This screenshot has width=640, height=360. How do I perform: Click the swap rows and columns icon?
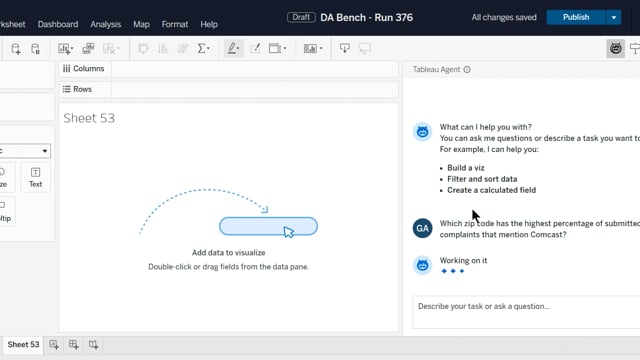[x=143, y=49]
